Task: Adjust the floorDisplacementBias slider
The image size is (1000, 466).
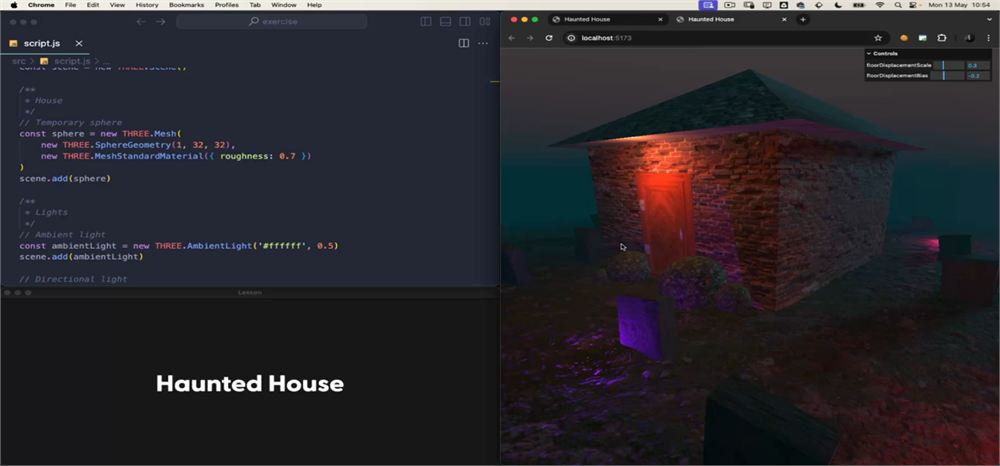Action: (948, 76)
